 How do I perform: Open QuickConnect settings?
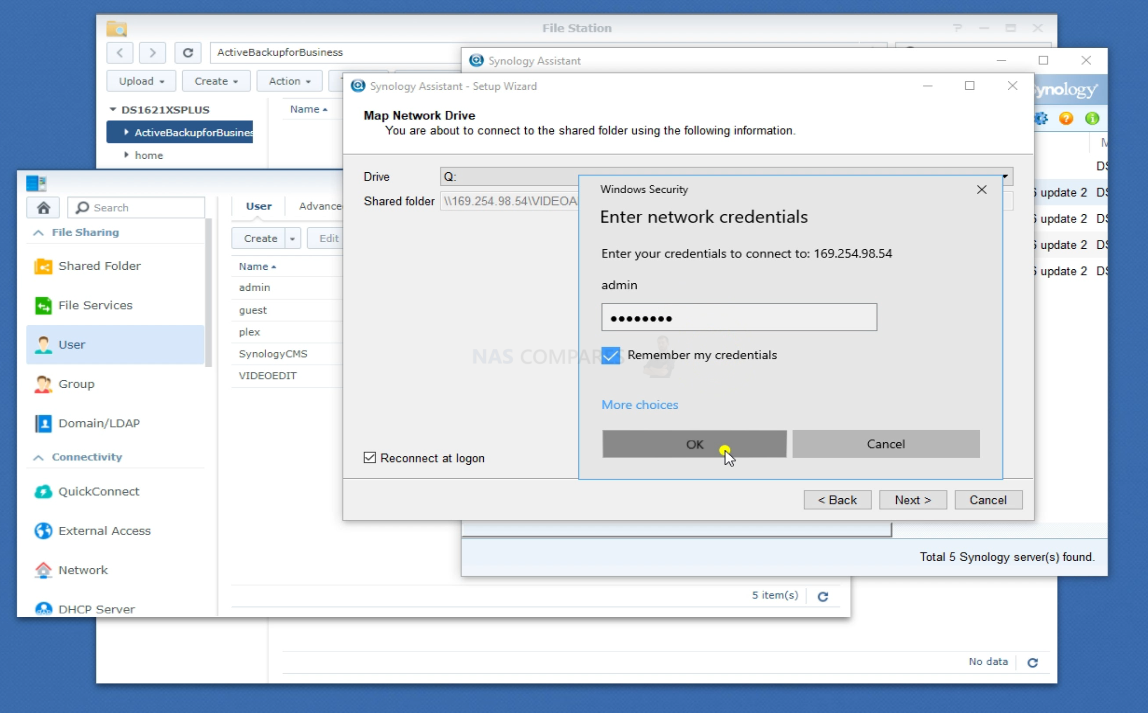[x=116, y=492]
